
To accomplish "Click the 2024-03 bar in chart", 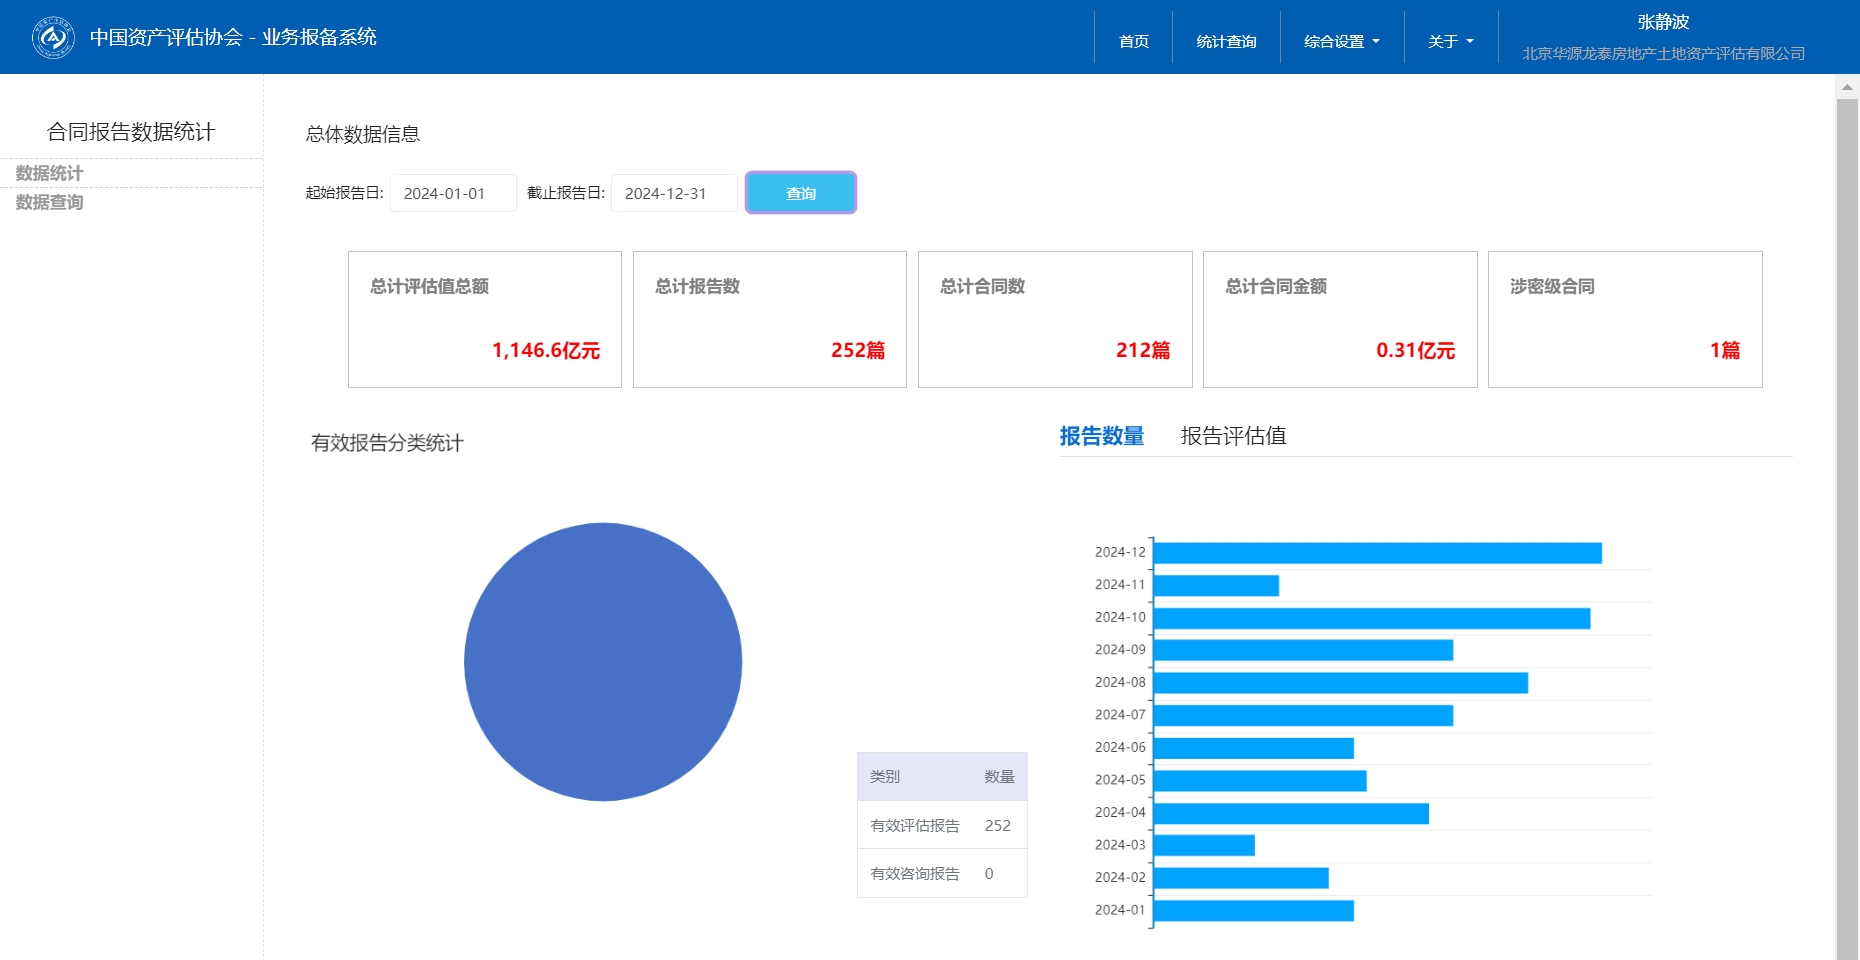I will pyautogui.click(x=1204, y=845).
